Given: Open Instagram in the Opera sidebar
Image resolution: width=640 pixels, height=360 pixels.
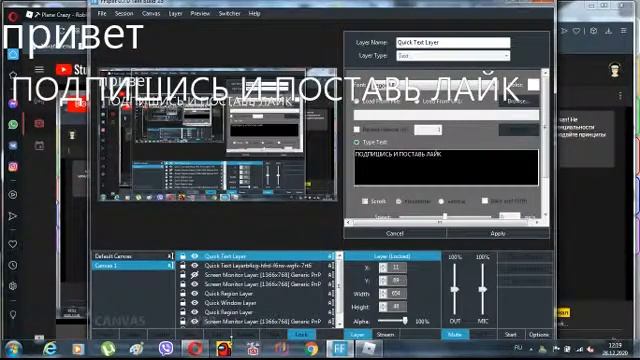Looking at the screenshot, I should pos(13,167).
